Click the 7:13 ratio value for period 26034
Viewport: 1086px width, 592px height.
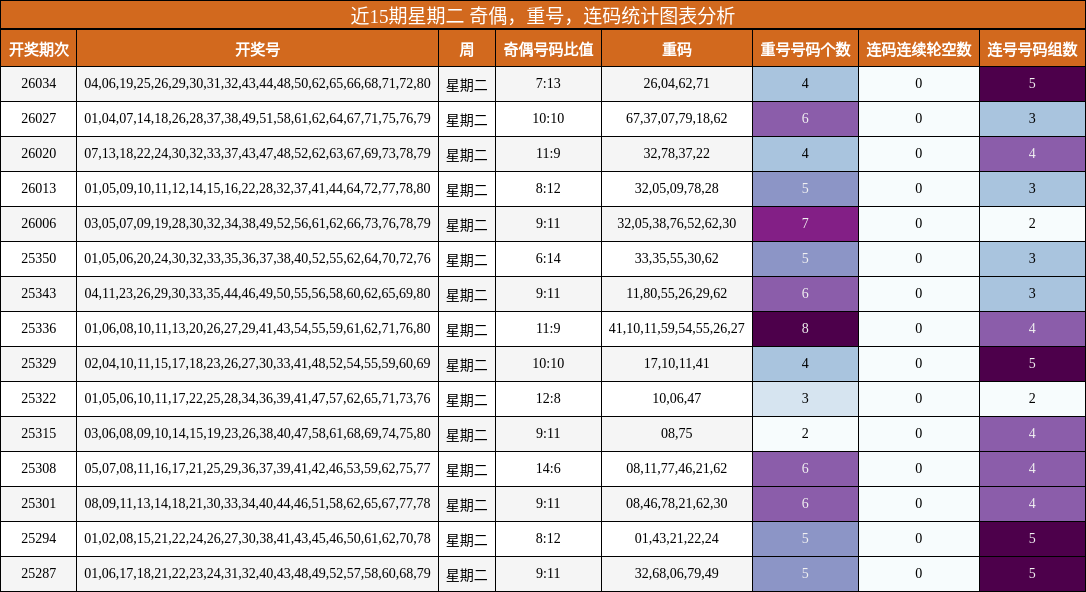(x=549, y=85)
